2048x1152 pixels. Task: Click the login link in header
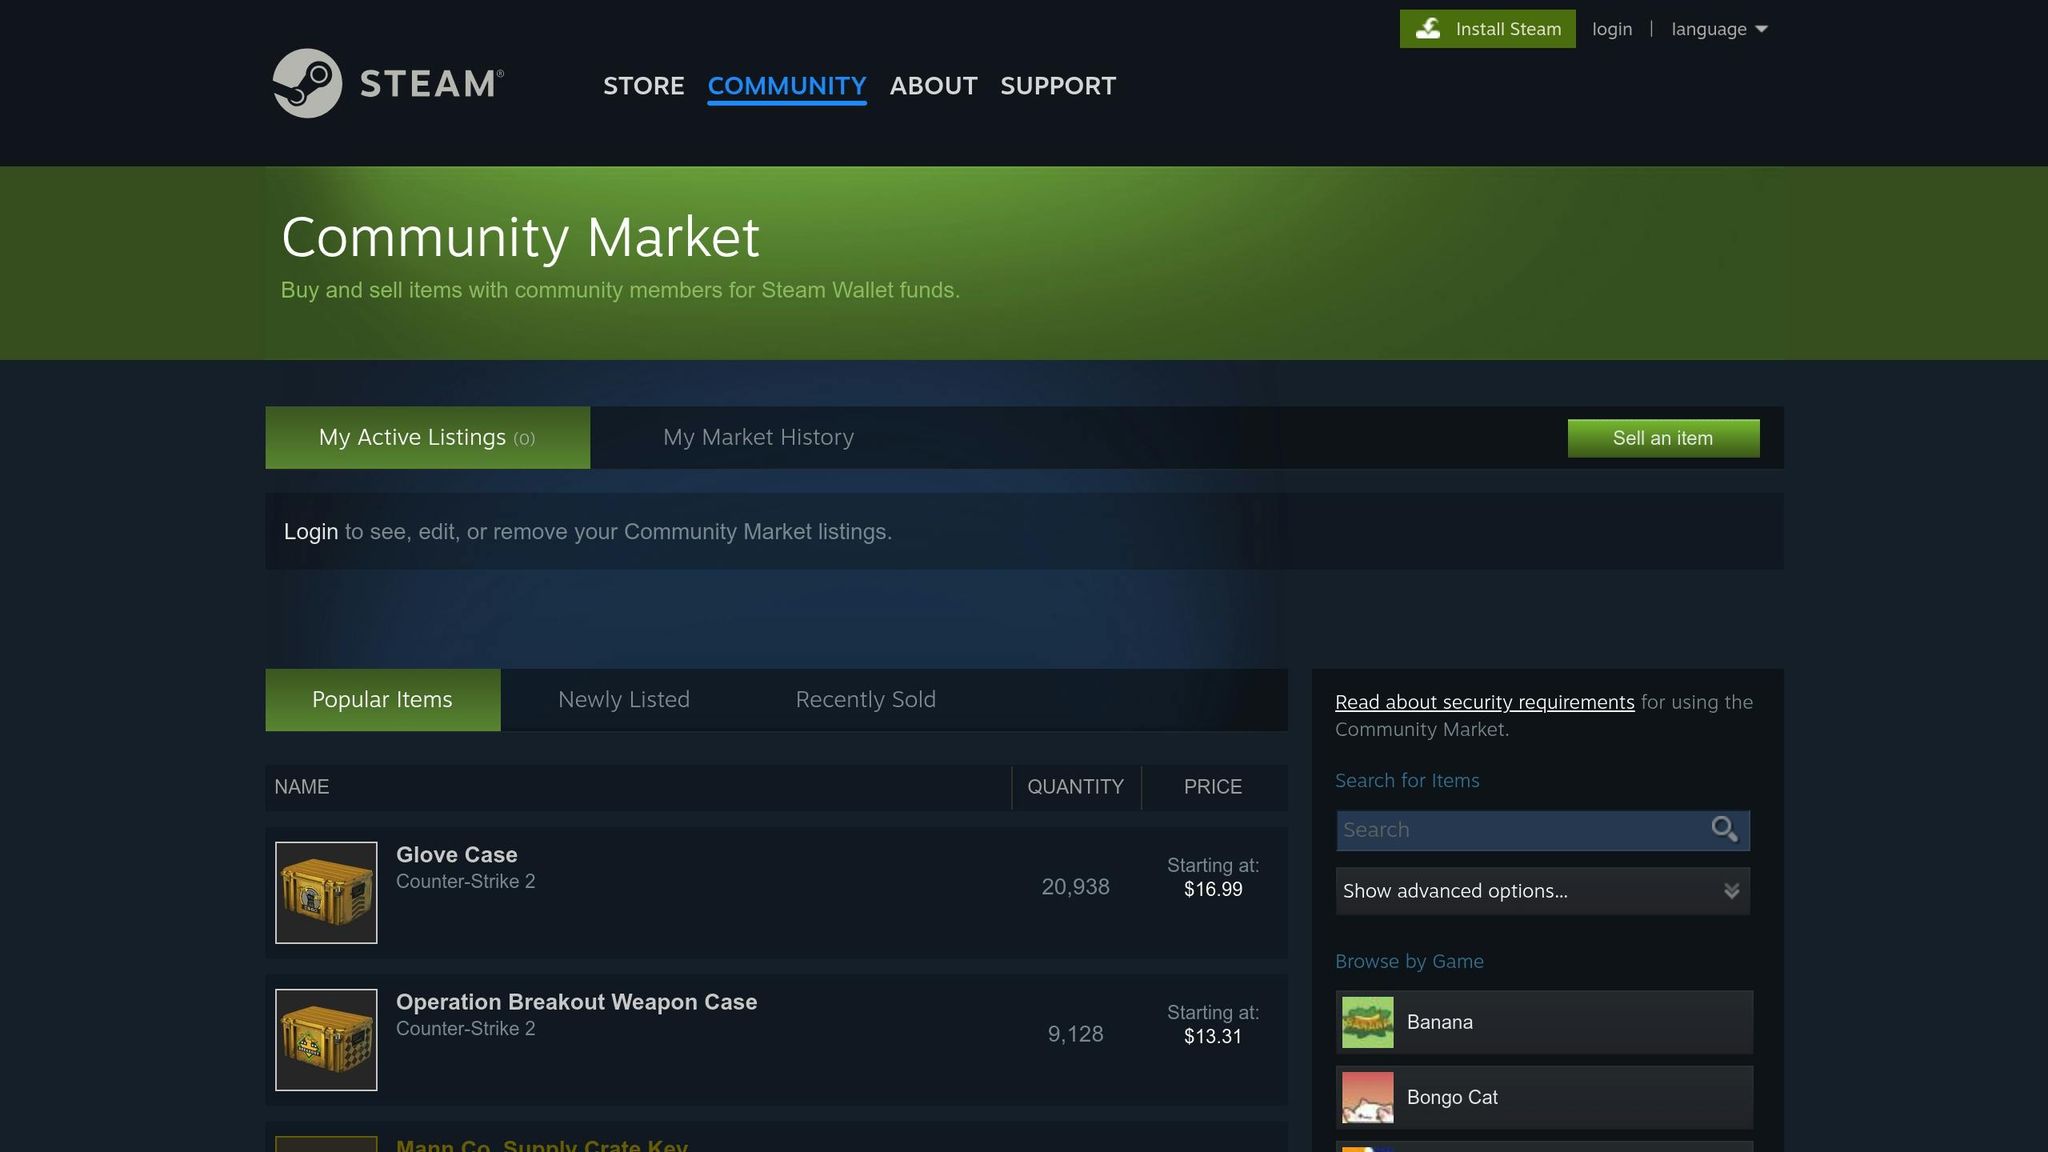[x=1612, y=29]
